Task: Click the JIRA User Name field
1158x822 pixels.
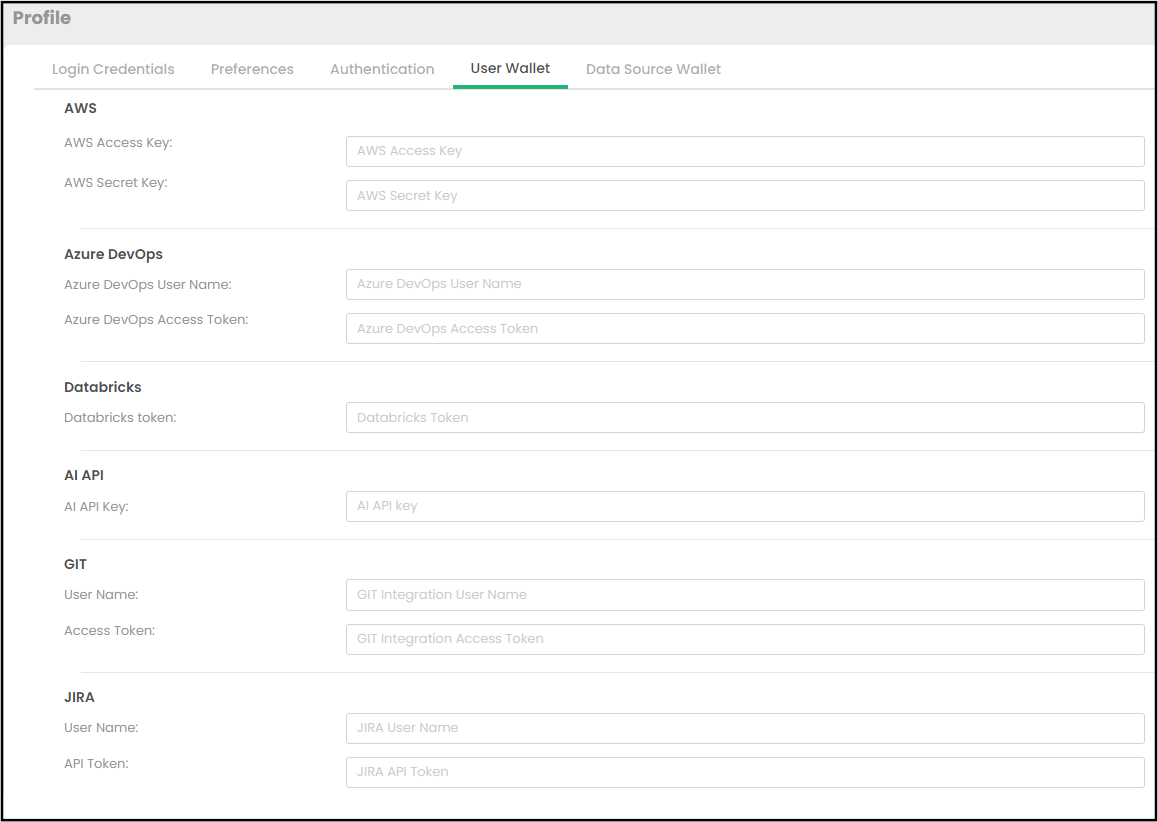Action: pos(745,728)
